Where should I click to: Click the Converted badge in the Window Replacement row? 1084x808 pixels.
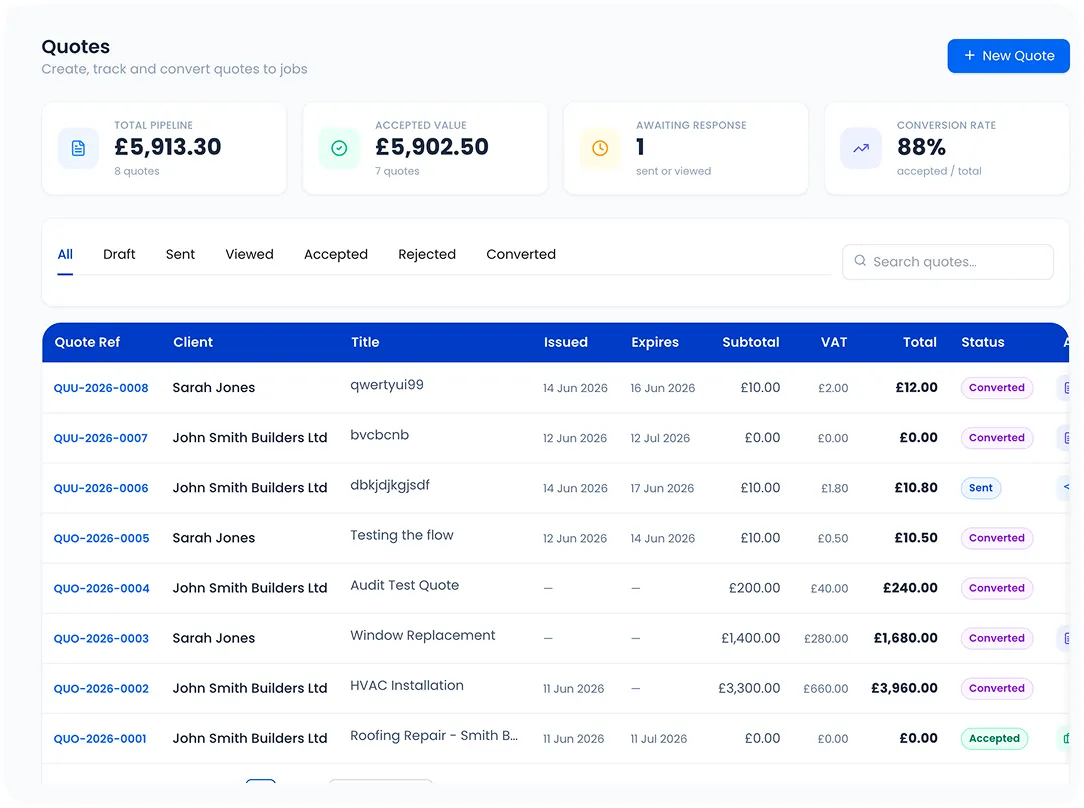pyautogui.click(x=997, y=638)
